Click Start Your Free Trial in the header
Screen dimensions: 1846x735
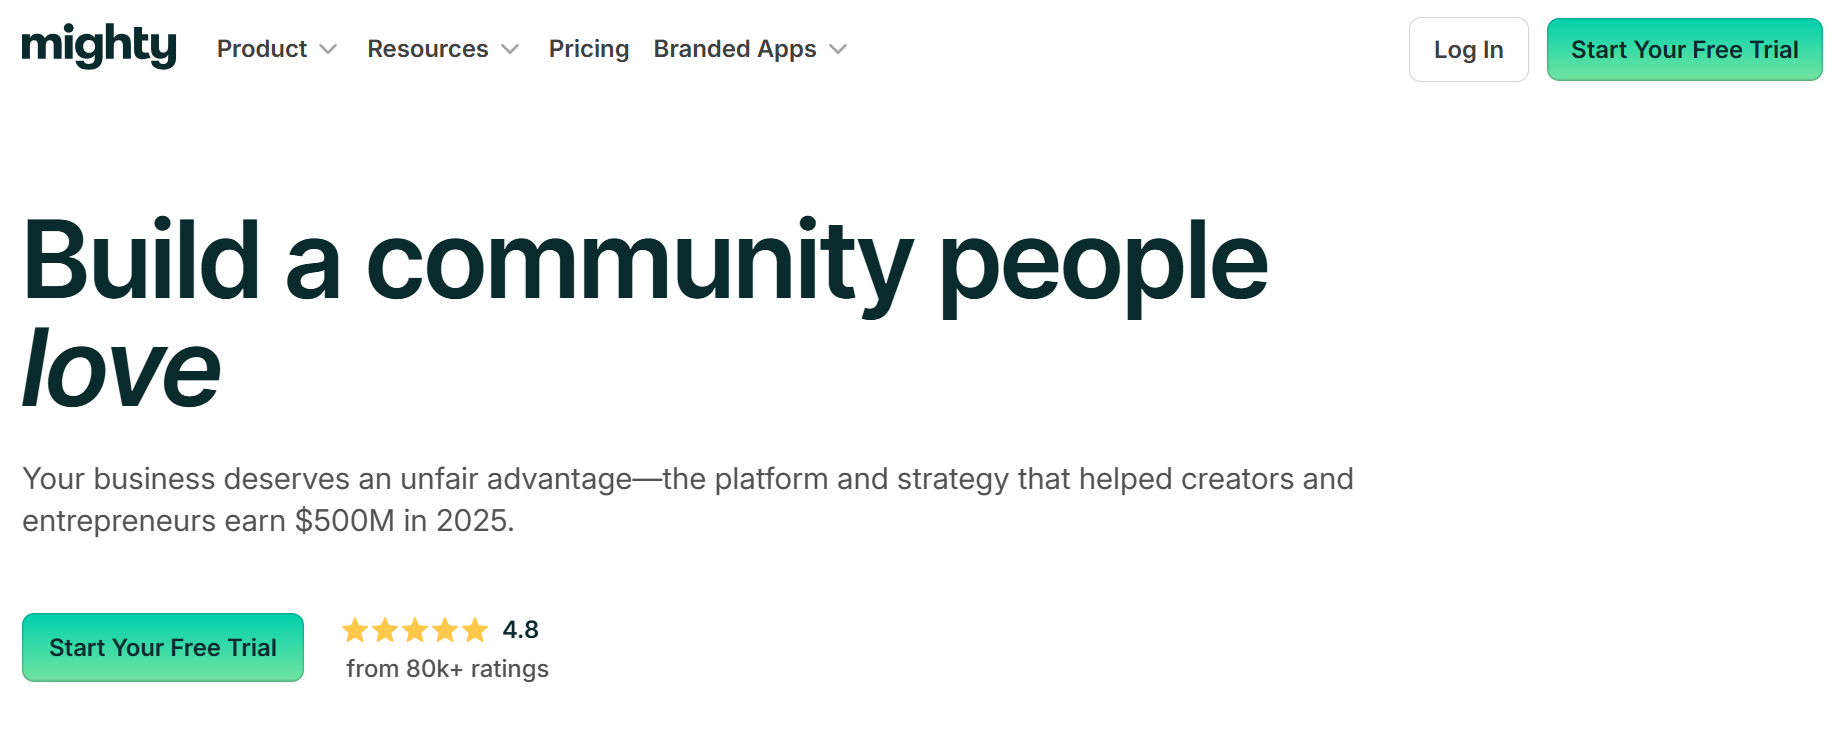click(1684, 48)
